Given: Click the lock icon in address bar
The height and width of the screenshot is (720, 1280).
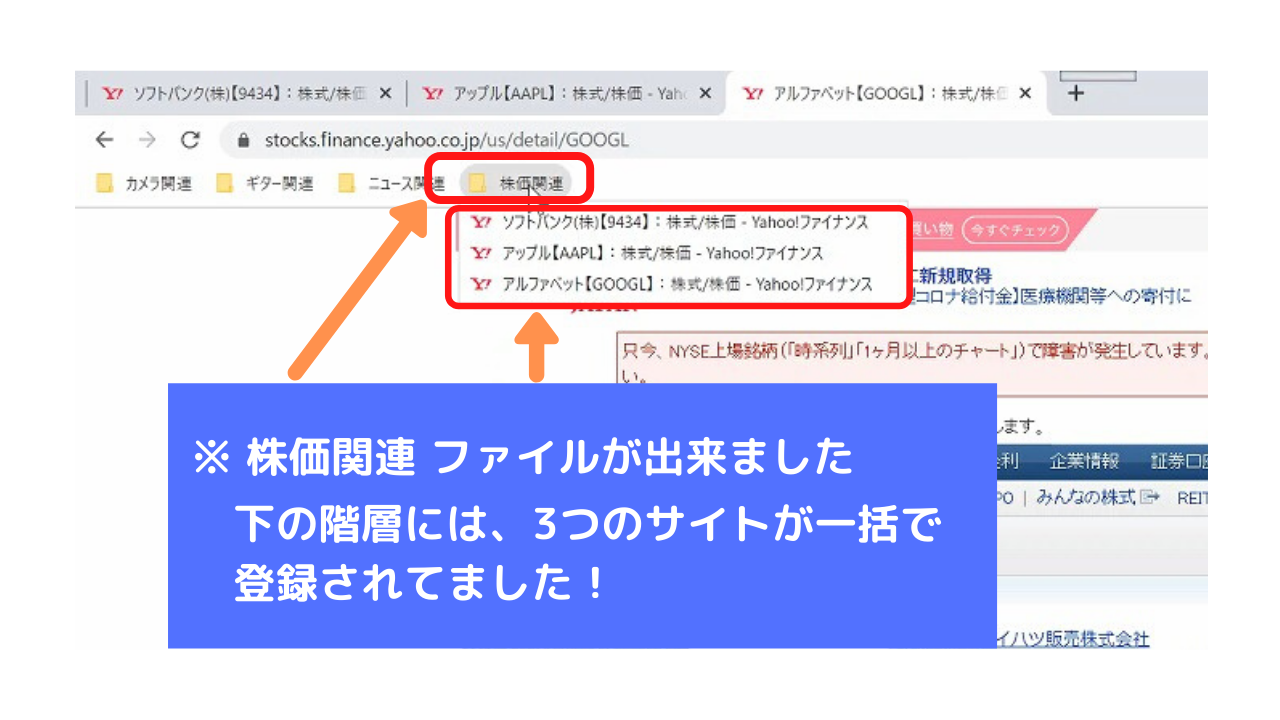Looking at the screenshot, I should 243,141.
